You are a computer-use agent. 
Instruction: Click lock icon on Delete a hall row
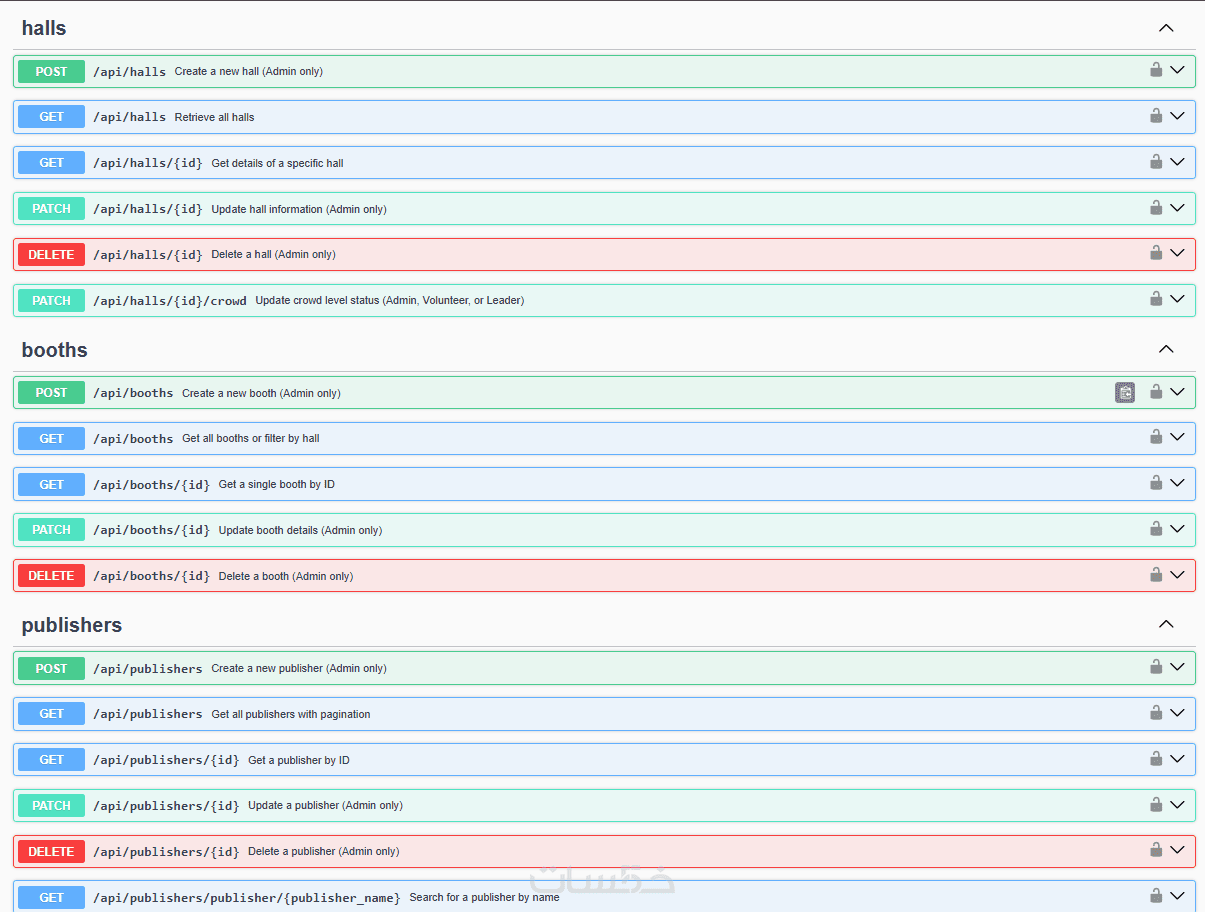pyautogui.click(x=1156, y=253)
